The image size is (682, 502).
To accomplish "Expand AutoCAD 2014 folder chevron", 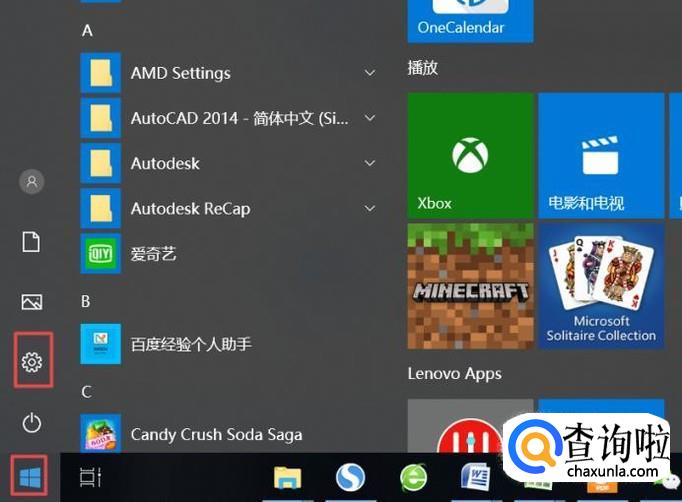I will pyautogui.click(x=370, y=118).
